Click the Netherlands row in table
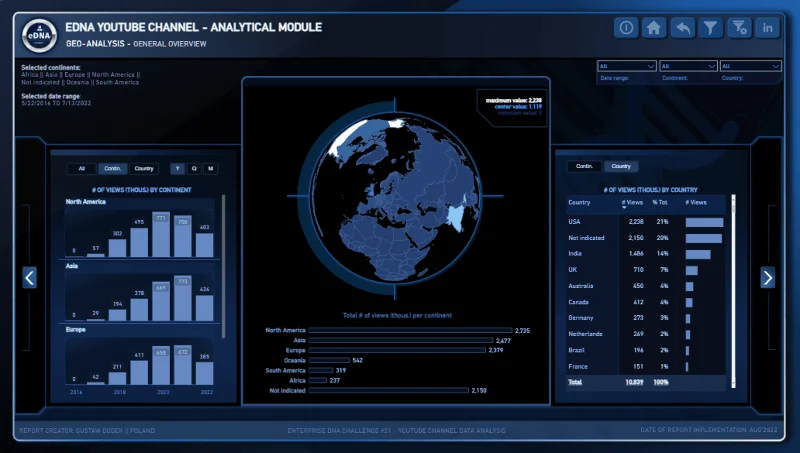The image size is (800, 453). [x=646, y=334]
